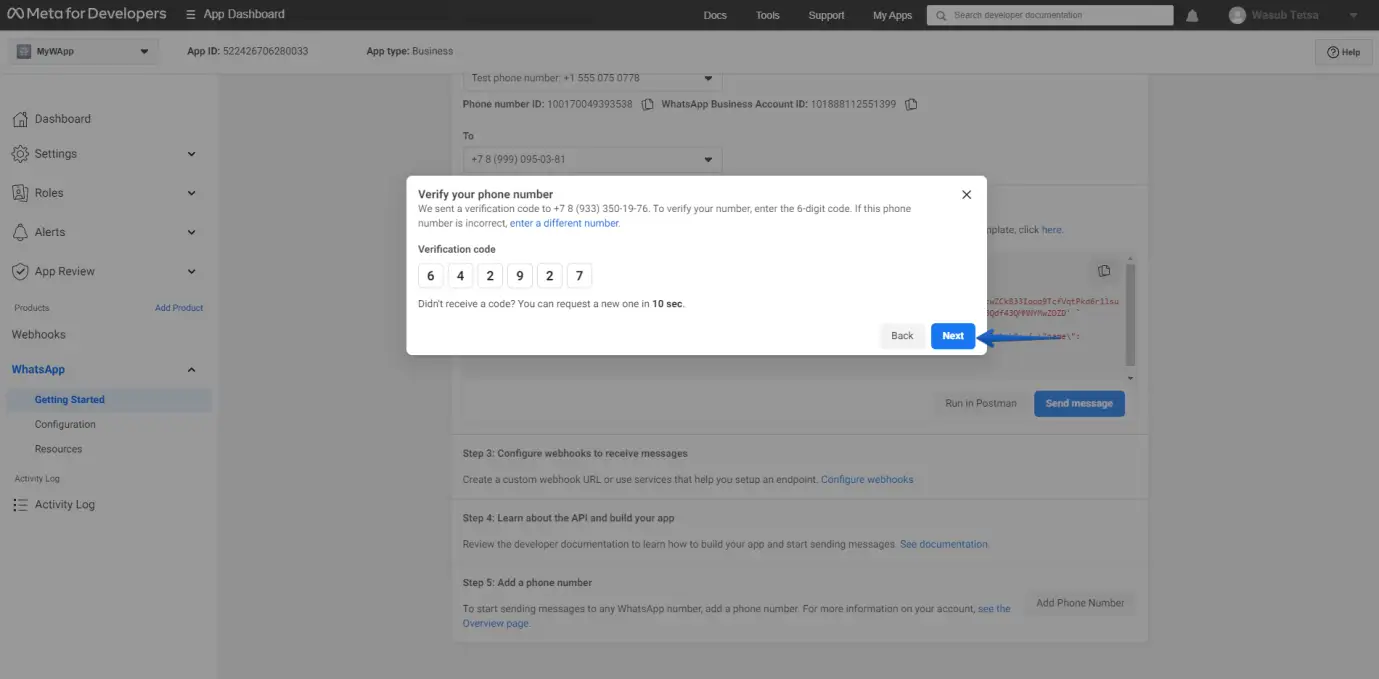Close the Verify your phone number dialog
The image size is (1379, 679).
(x=966, y=195)
